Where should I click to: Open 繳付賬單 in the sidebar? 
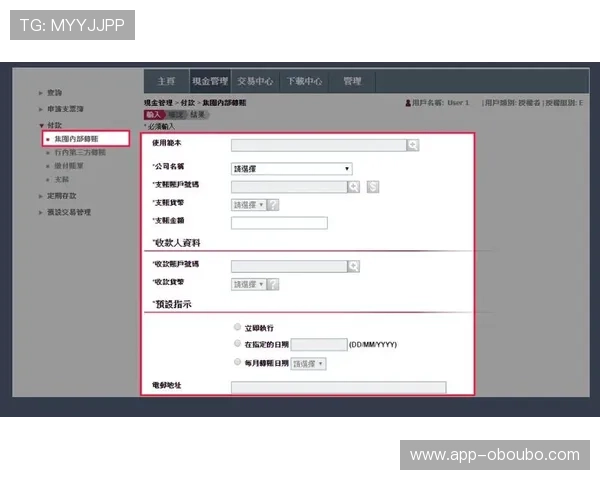[68, 166]
